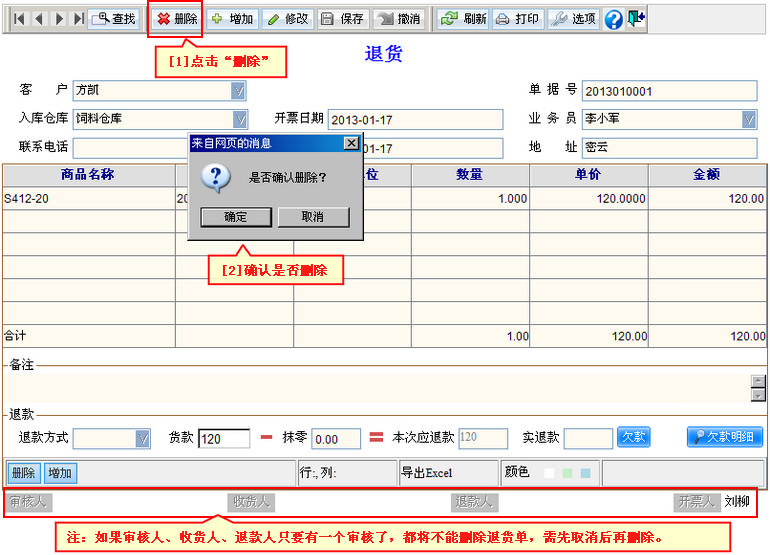Click the 货款 amount input field
The image size is (770, 555).
point(224,439)
